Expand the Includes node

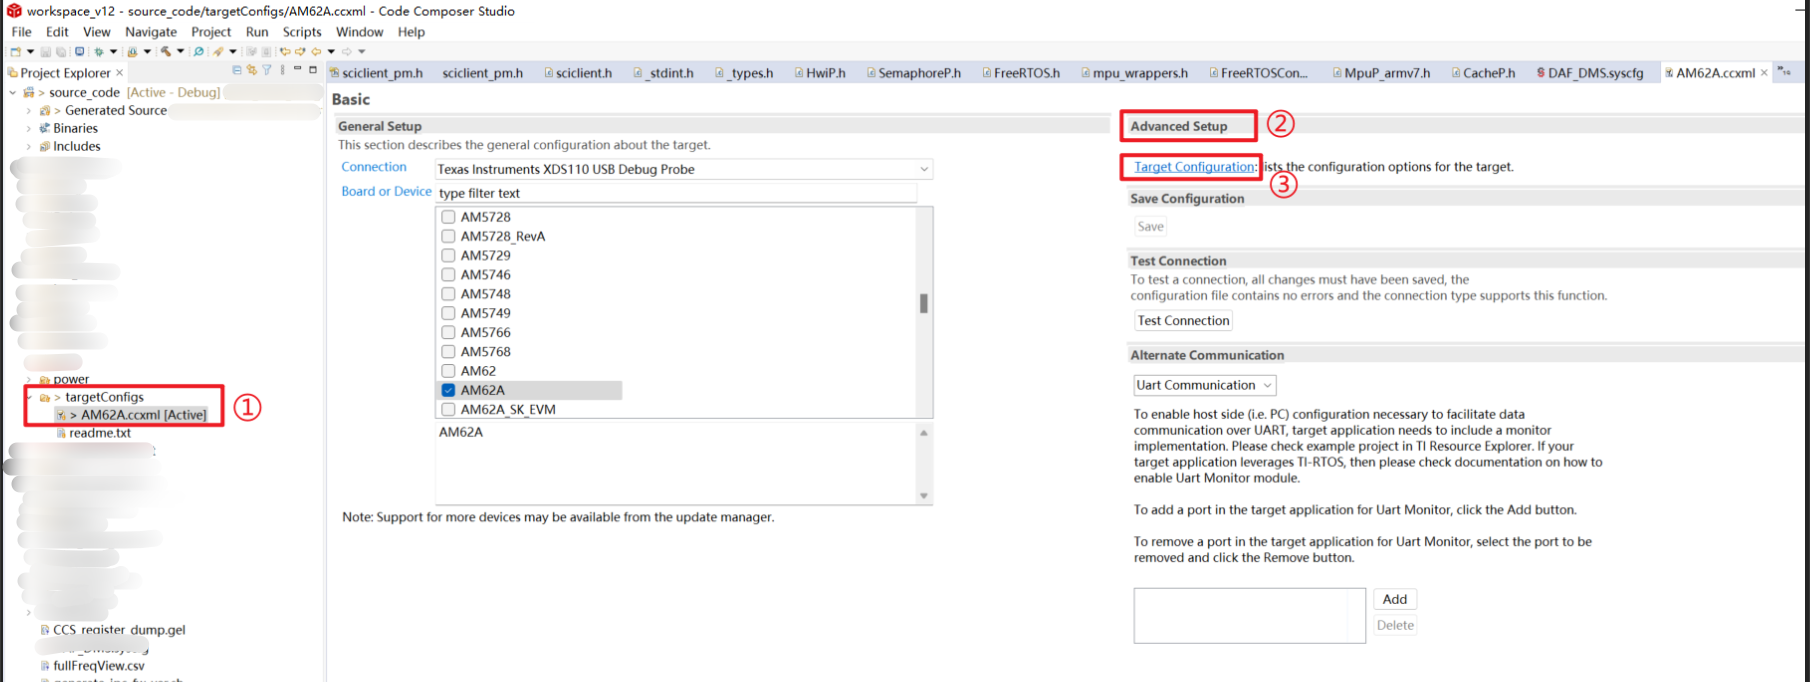(x=29, y=147)
